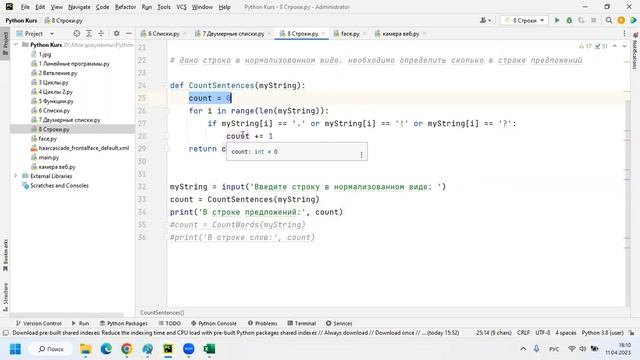Click the taskbar search box 'Поиск'
The image size is (640, 360).
click(51, 349)
